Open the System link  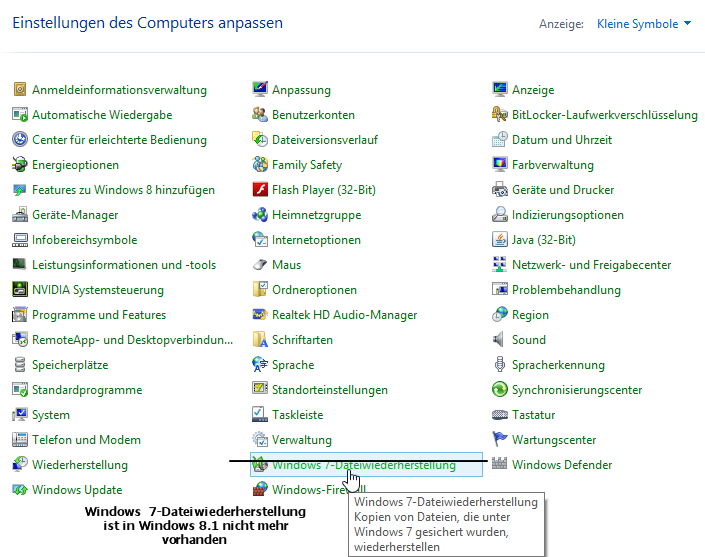coord(51,414)
